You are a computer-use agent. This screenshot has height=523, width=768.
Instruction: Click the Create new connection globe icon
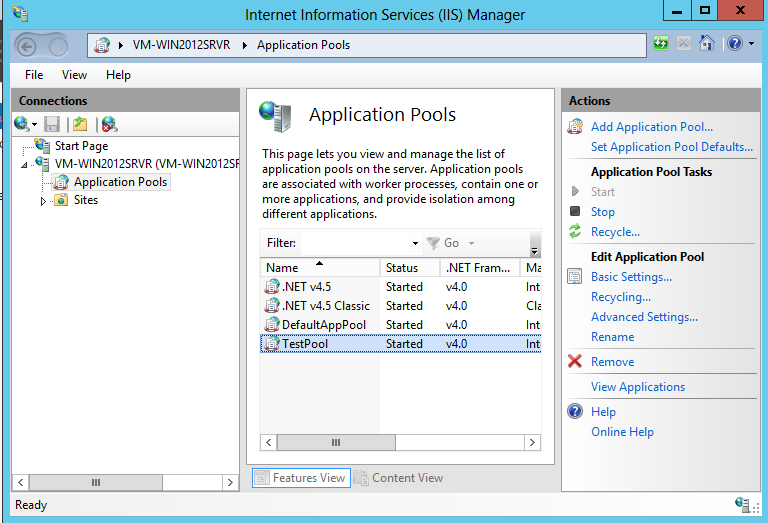(21, 124)
